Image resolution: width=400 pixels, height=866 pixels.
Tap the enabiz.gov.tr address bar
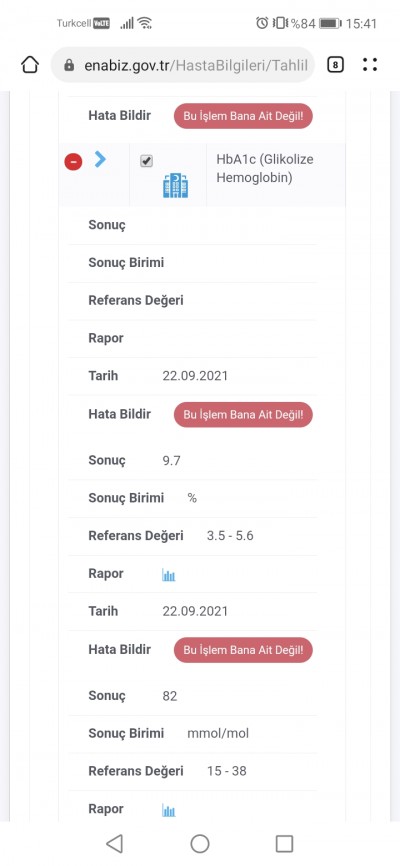click(183, 65)
